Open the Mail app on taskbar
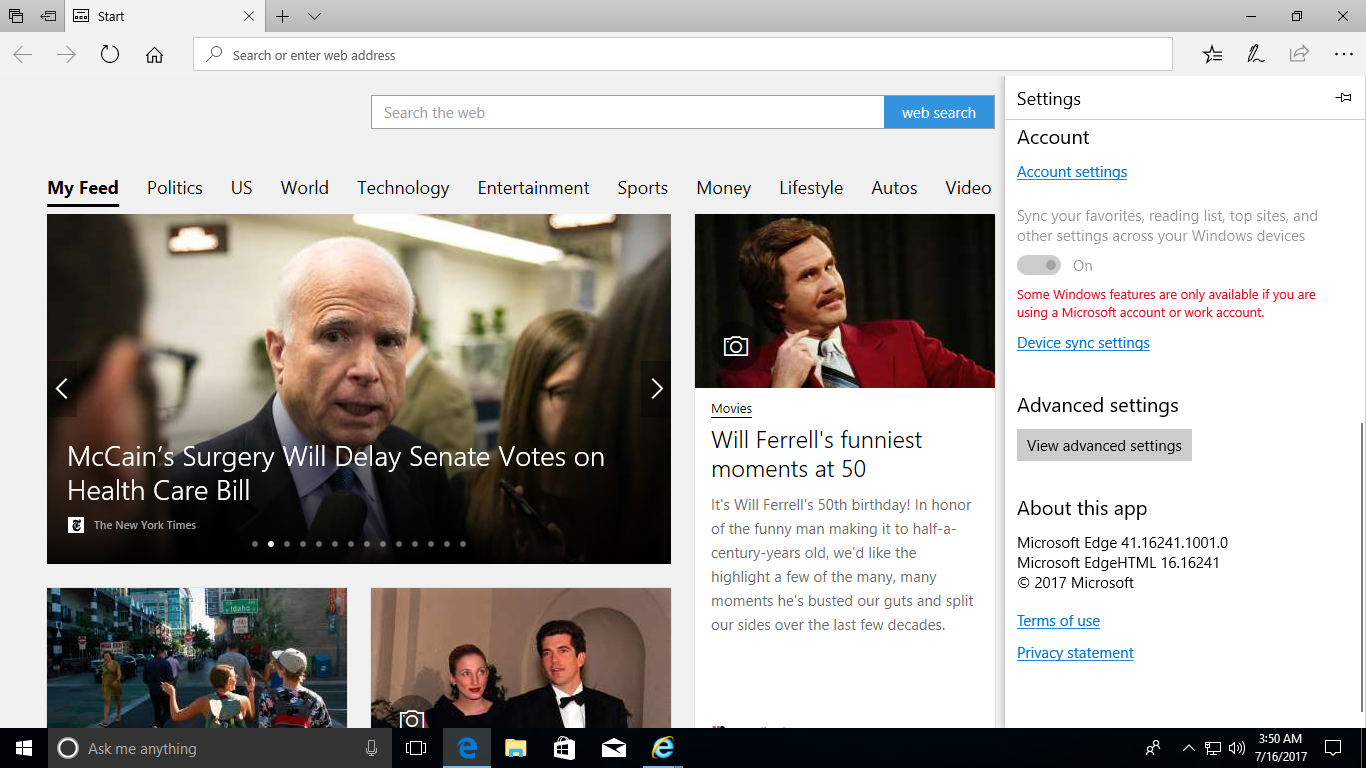 614,748
